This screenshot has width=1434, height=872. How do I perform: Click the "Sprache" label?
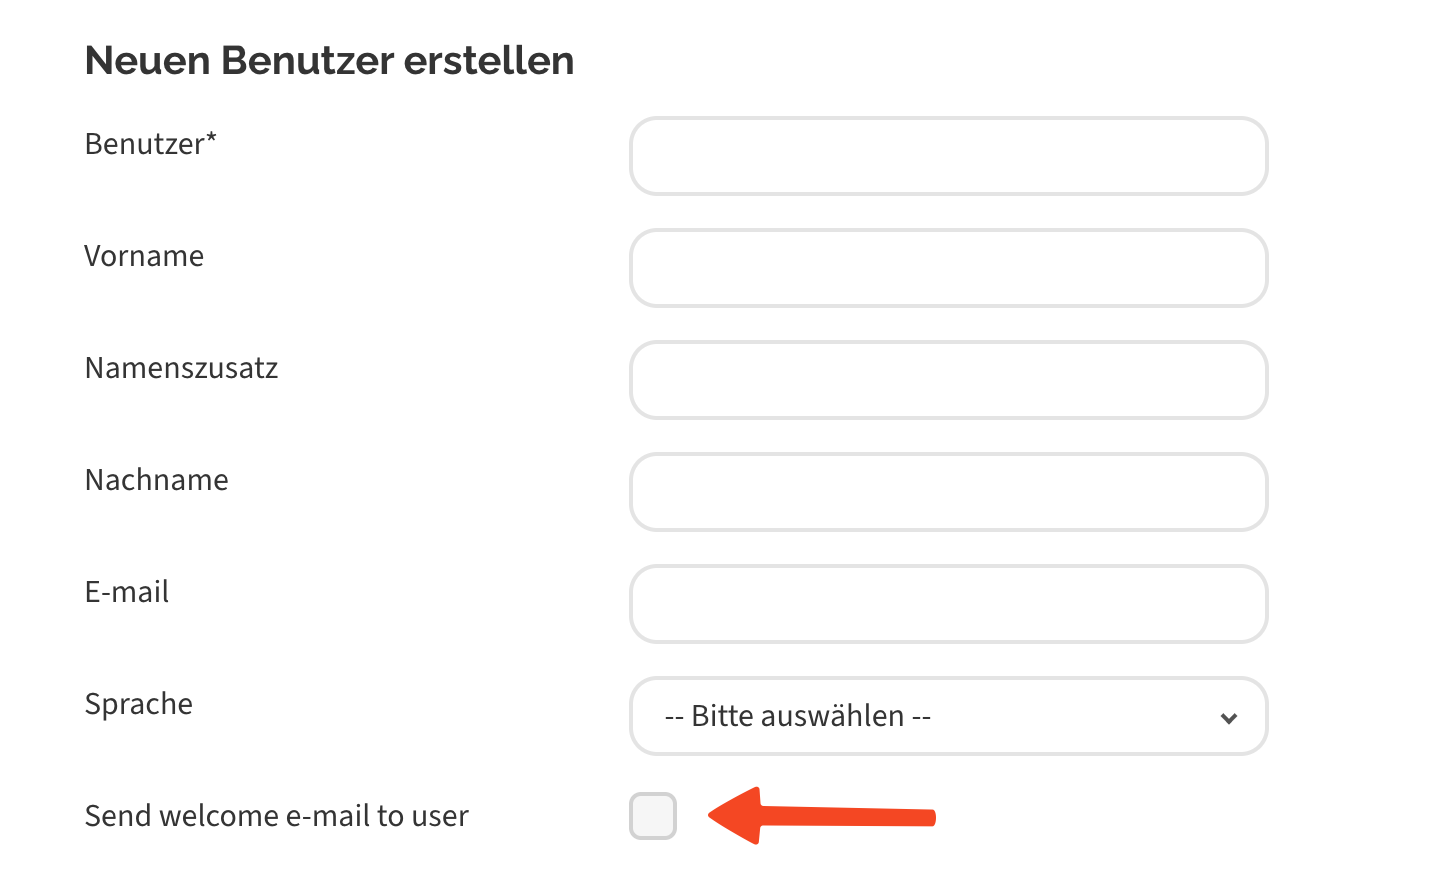(138, 704)
